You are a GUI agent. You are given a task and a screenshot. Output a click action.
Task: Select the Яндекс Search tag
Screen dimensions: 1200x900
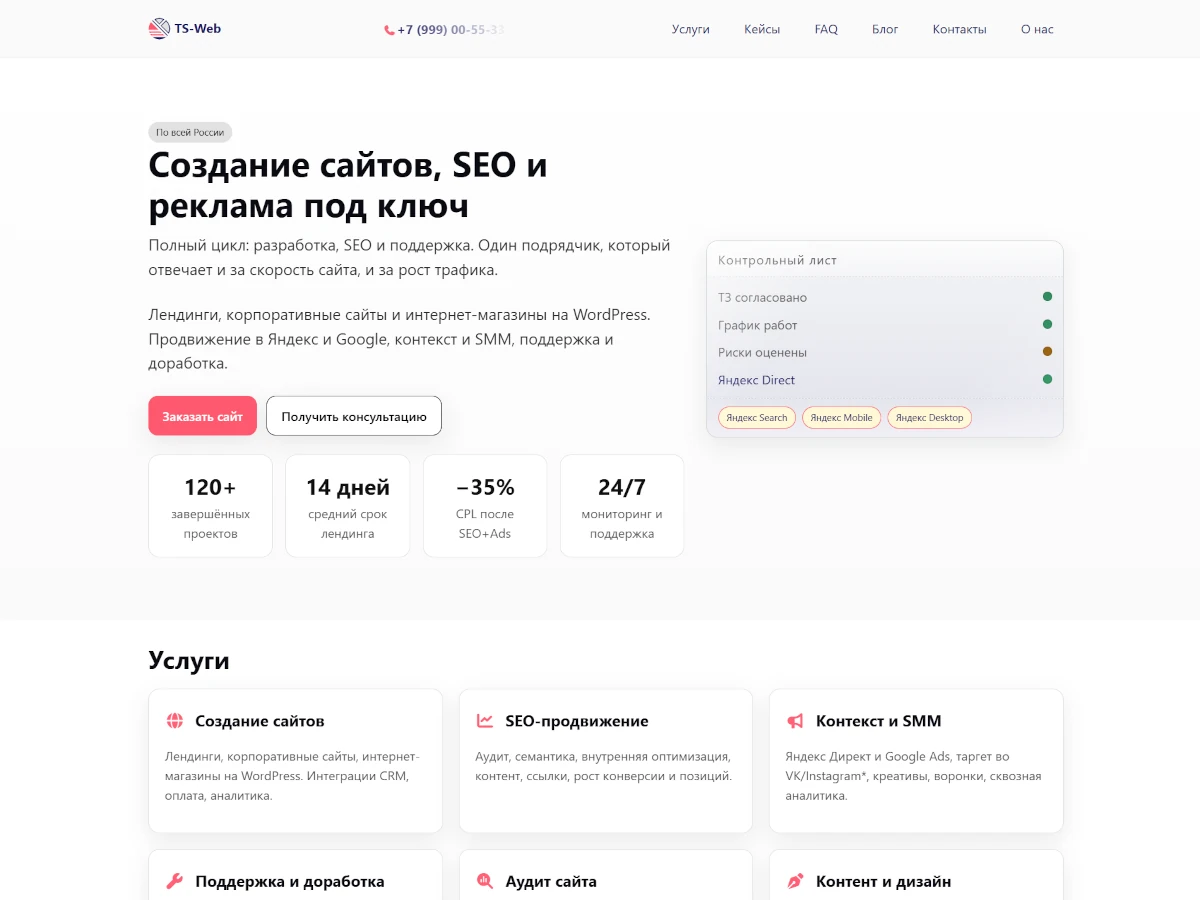(757, 418)
